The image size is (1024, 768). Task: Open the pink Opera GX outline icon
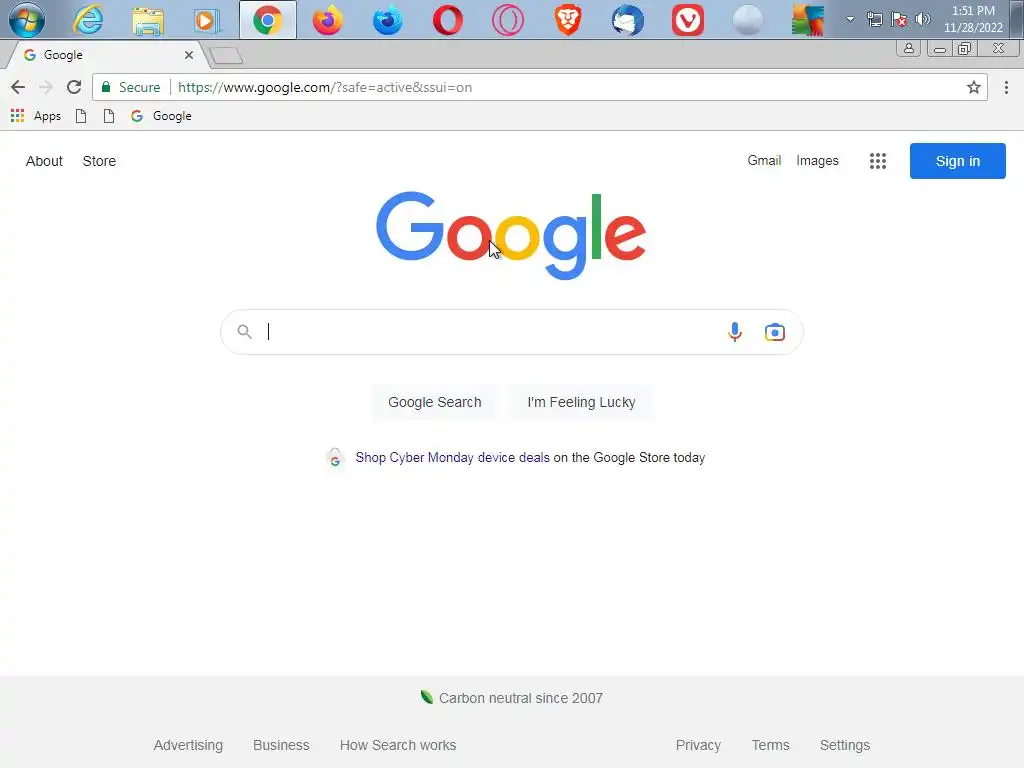point(508,20)
